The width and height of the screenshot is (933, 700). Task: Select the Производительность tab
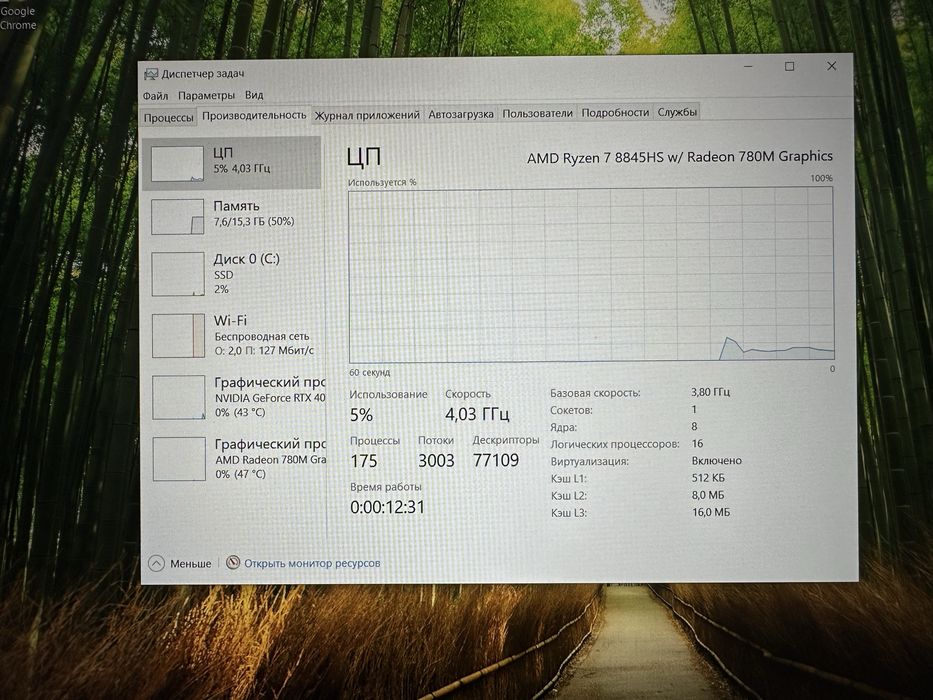pos(254,115)
